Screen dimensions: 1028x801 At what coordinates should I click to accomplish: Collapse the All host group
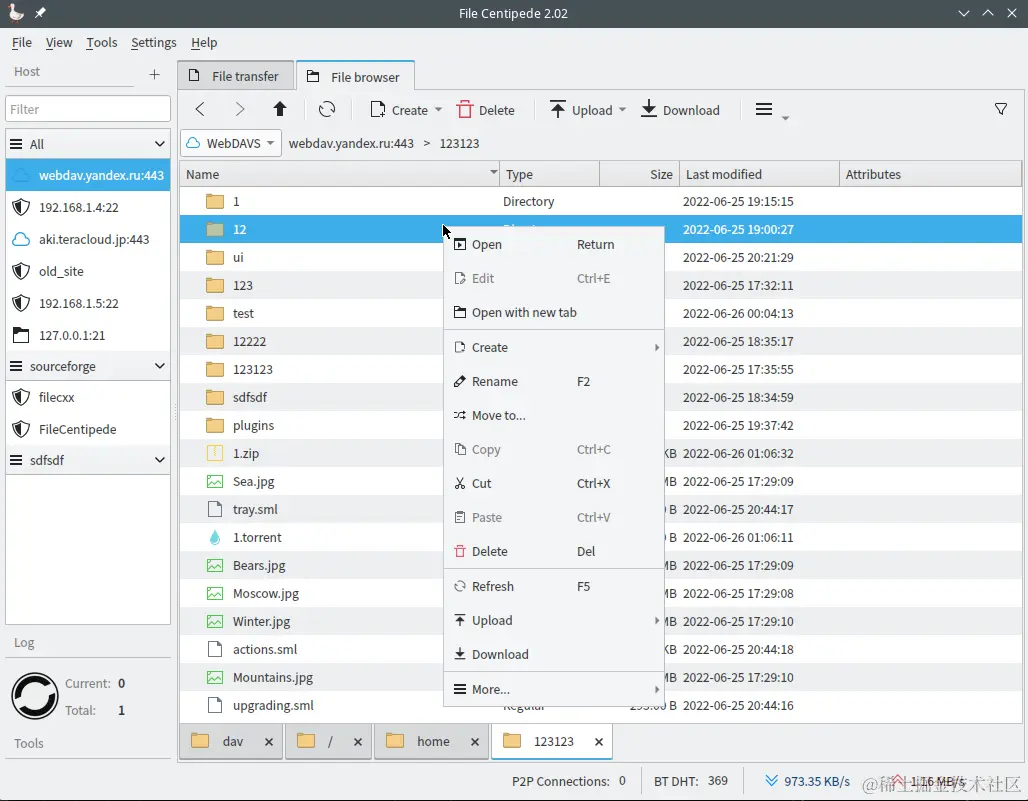(x=159, y=144)
